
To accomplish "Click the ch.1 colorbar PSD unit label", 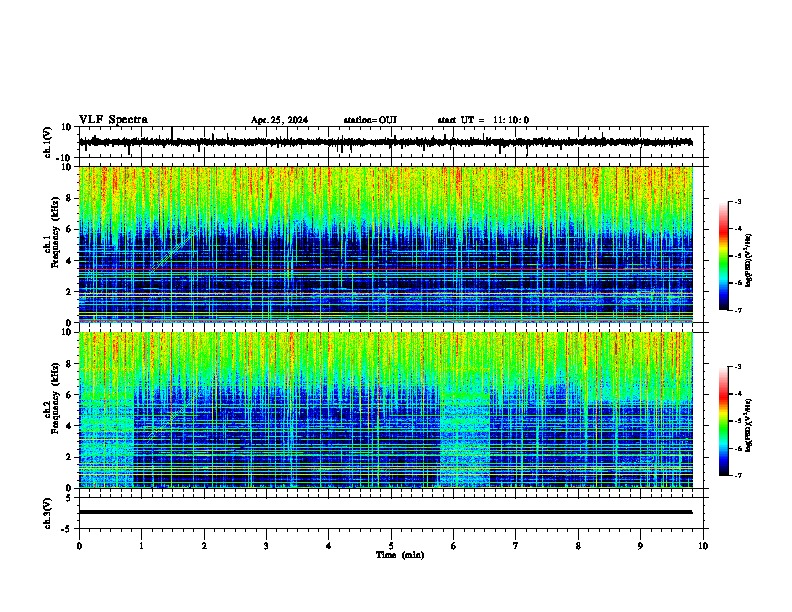I will 748,261.
